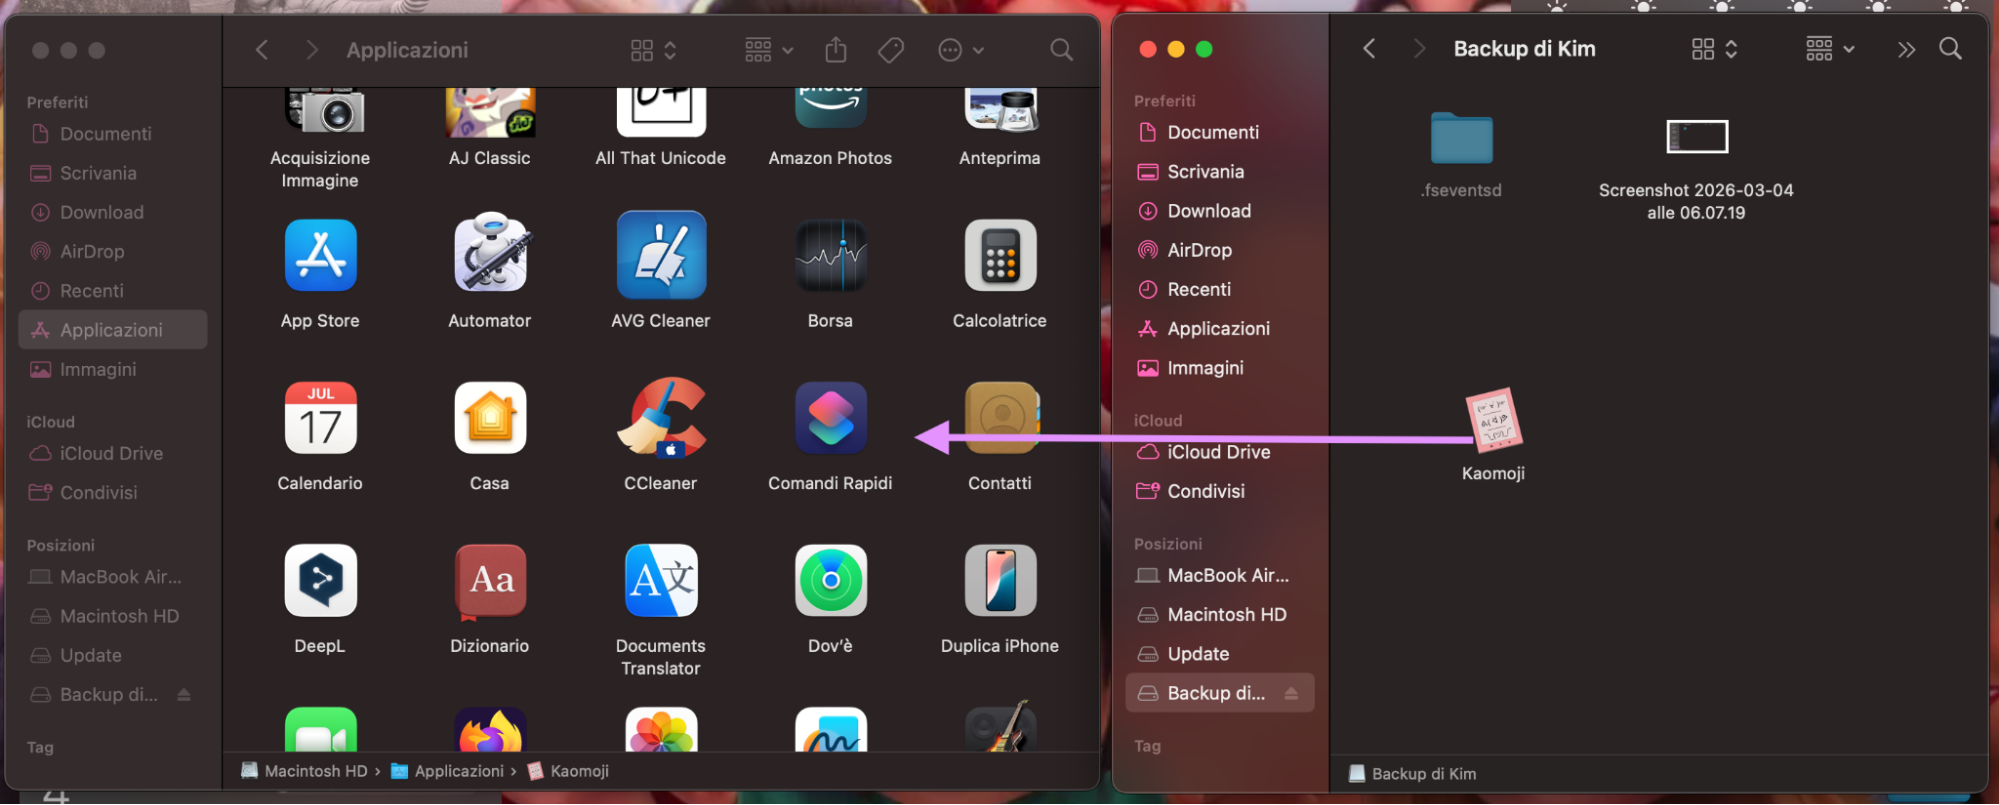Select the All That Unicode app
Viewport: 1999px width, 805px height.
661,112
